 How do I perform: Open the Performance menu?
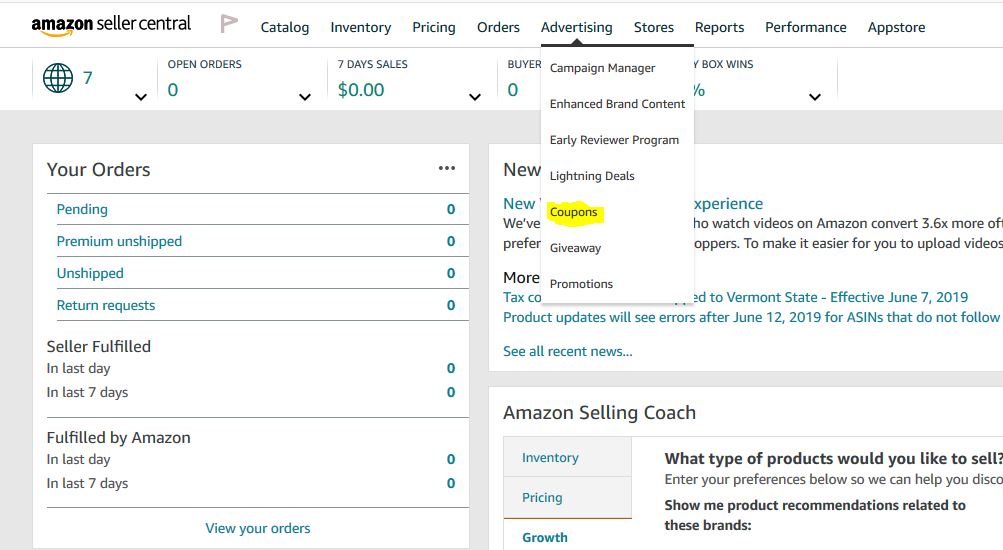(x=806, y=28)
